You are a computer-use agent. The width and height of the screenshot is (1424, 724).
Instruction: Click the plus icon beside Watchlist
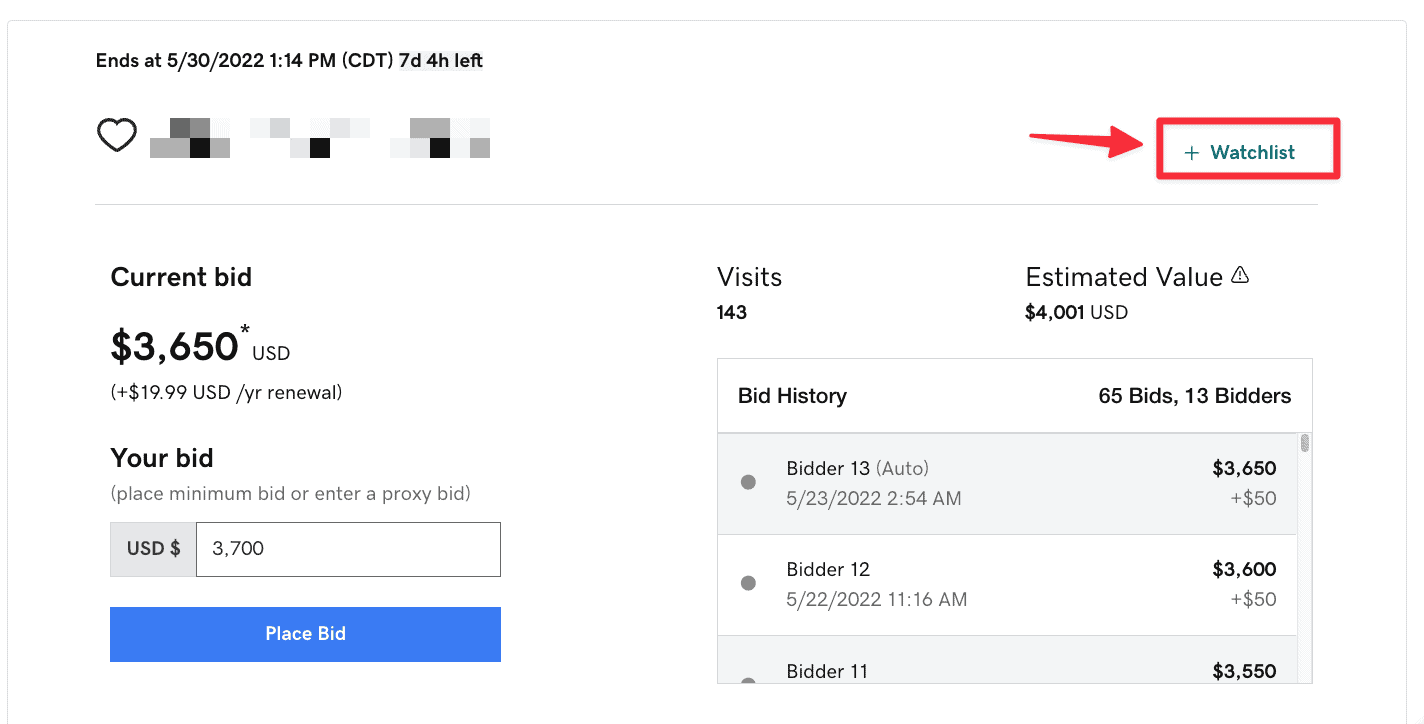pos(1191,153)
